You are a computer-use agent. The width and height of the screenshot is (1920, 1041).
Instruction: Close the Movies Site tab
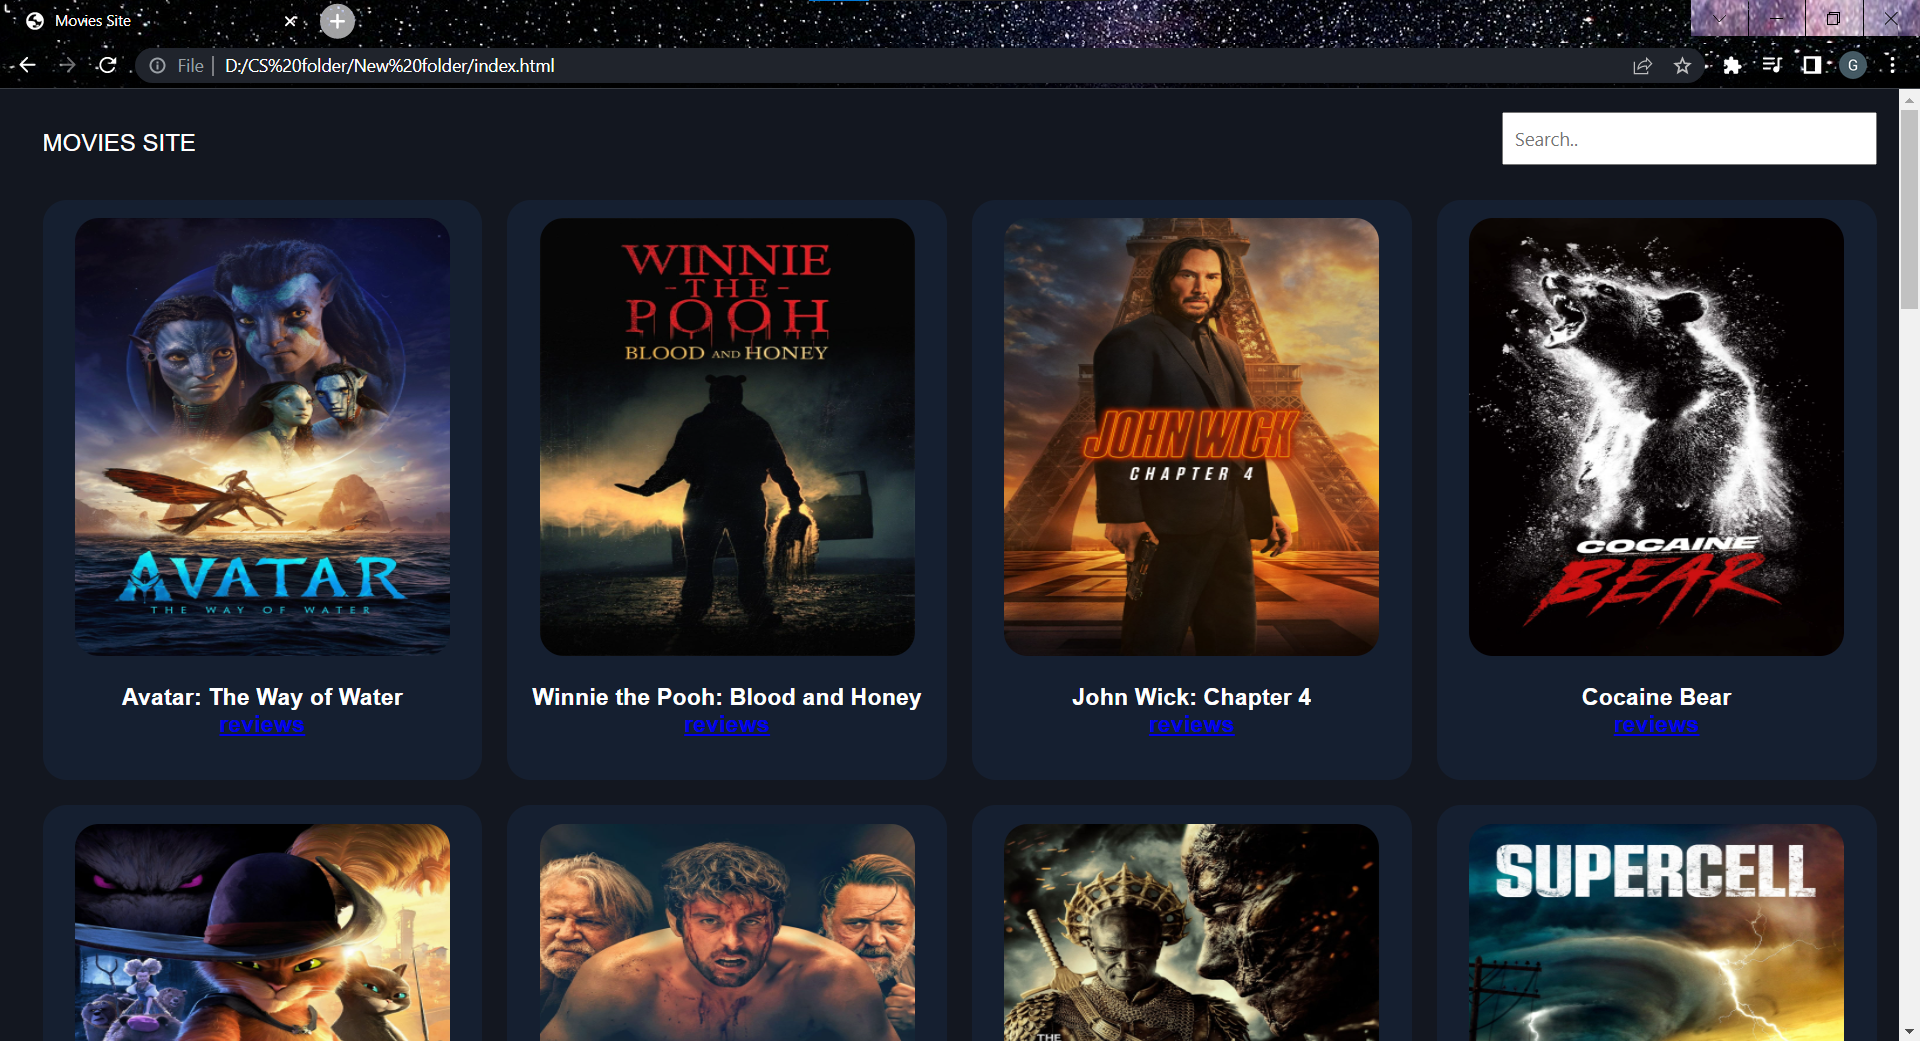click(x=290, y=21)
